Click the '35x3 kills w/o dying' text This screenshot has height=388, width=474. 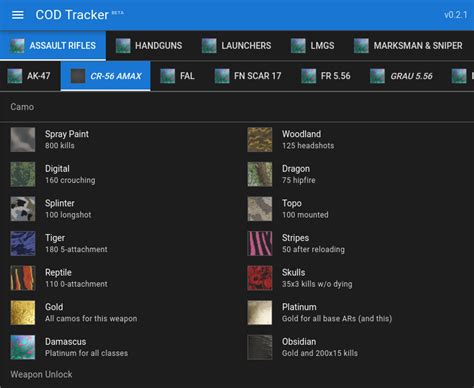click(317, 284)
